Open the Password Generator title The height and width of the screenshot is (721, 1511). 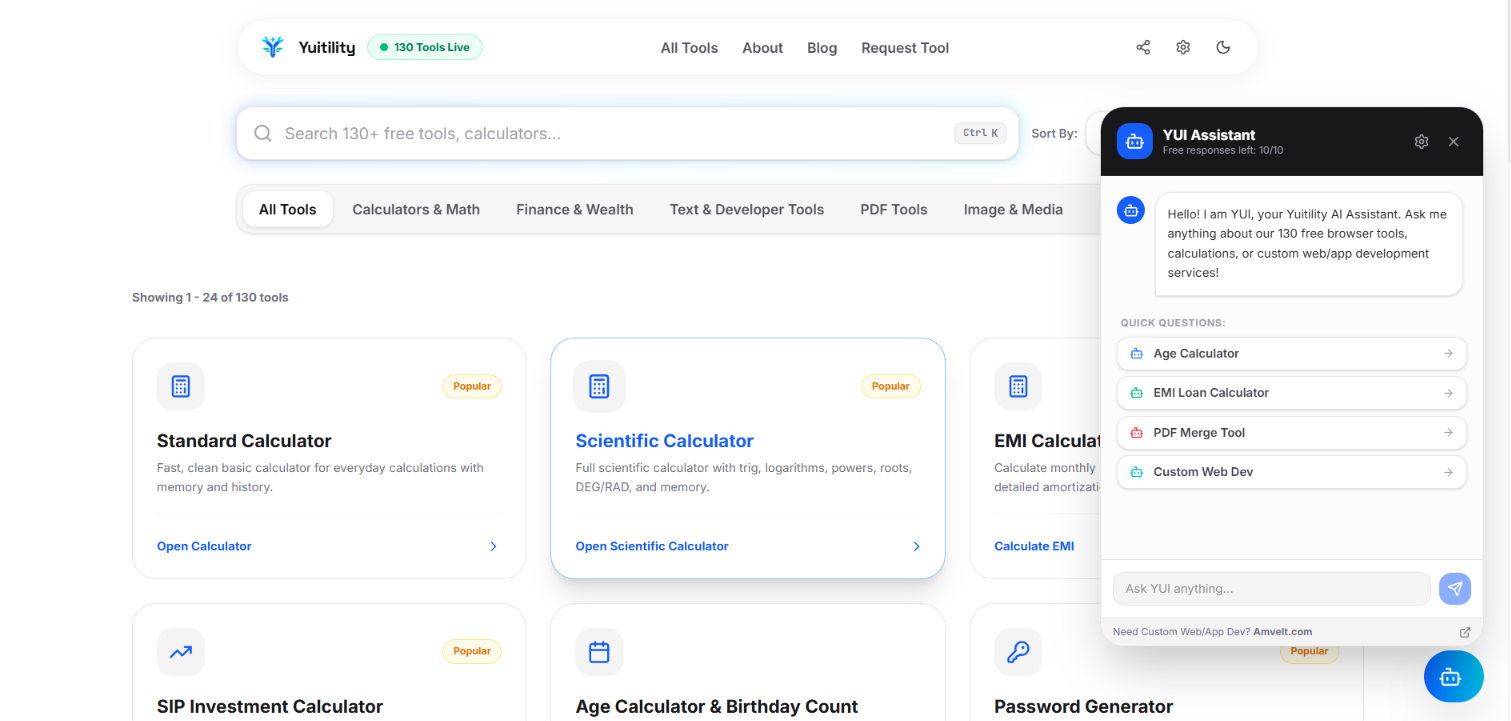[1083, 707]
